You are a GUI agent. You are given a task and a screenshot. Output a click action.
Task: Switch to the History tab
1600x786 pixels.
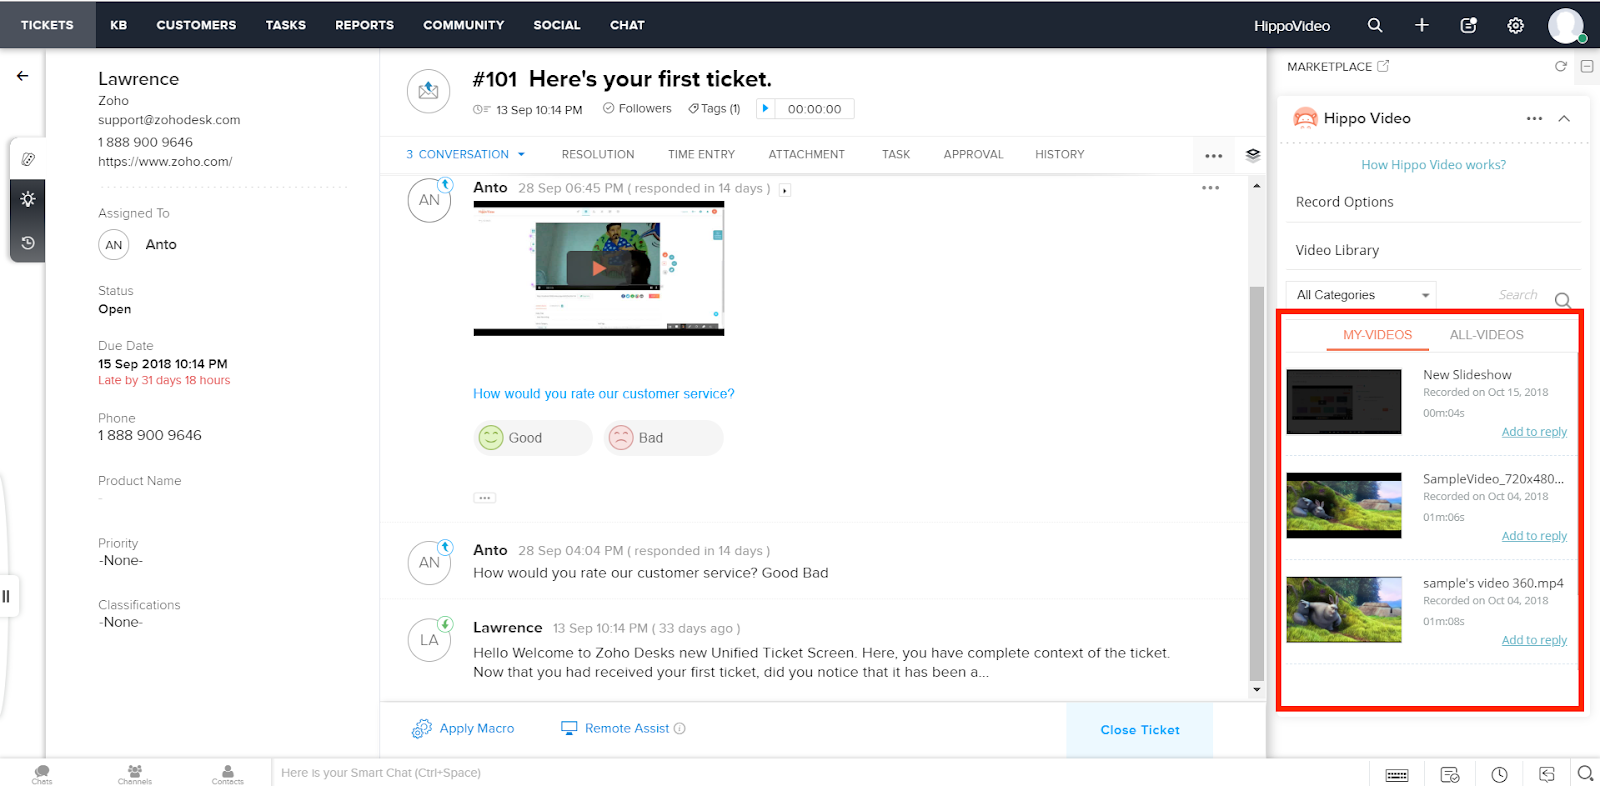pos(1059,154)
